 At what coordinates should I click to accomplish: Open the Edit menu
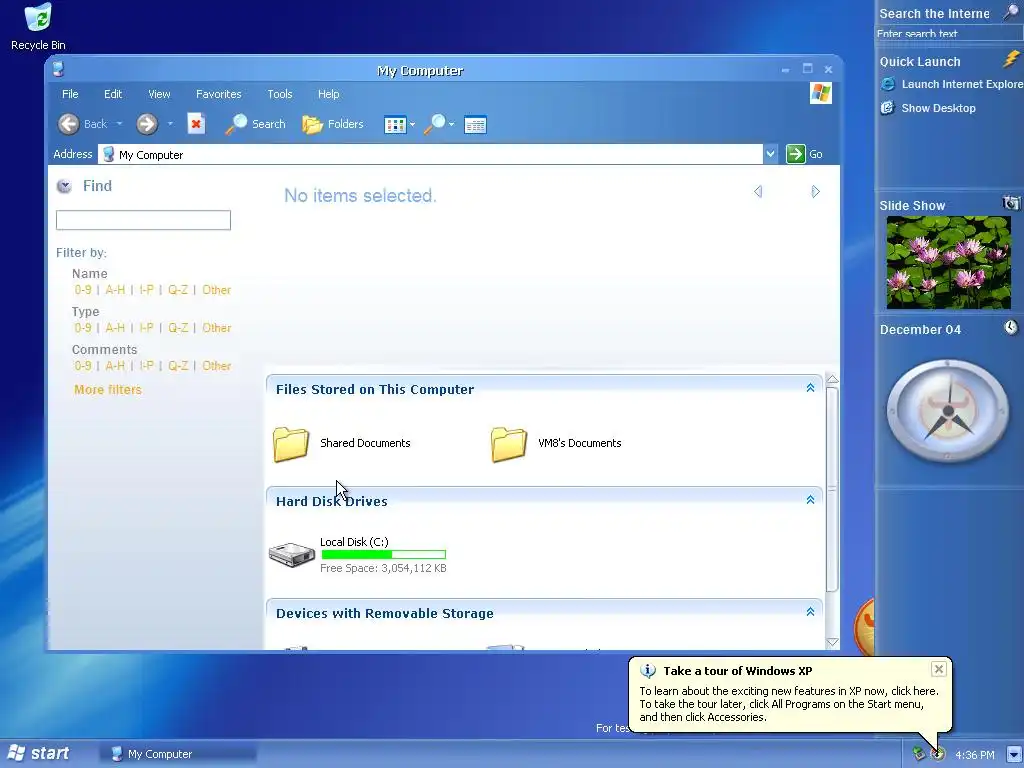pyautogui.click(x=113, y=94)
